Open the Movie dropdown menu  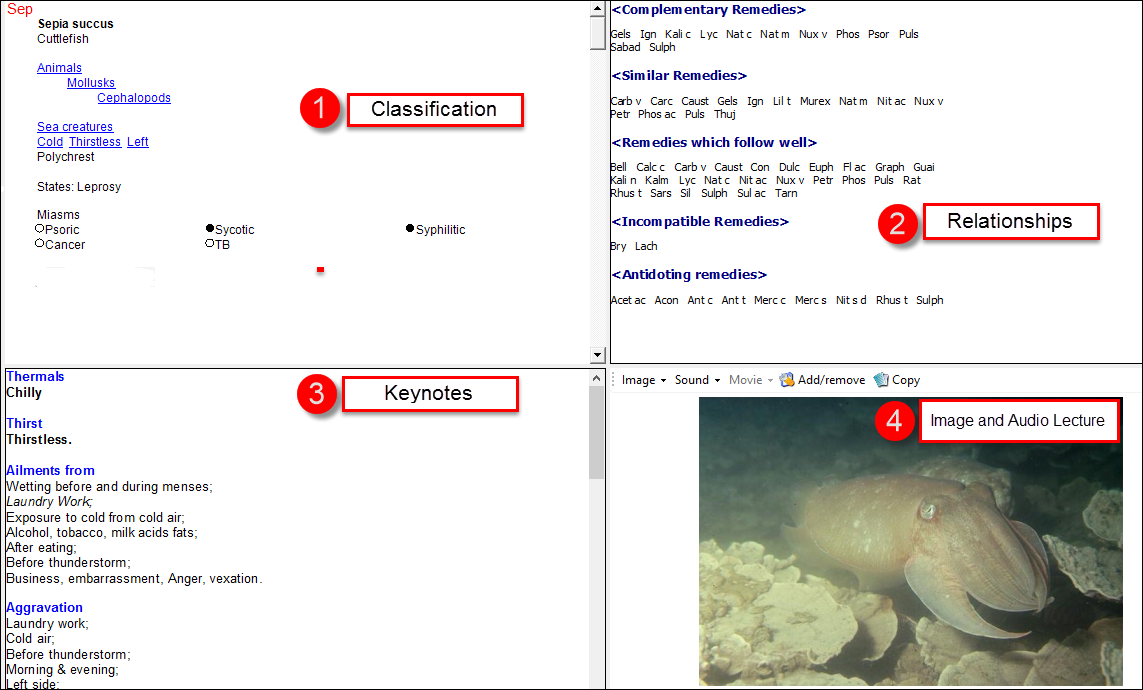(751, 380)
